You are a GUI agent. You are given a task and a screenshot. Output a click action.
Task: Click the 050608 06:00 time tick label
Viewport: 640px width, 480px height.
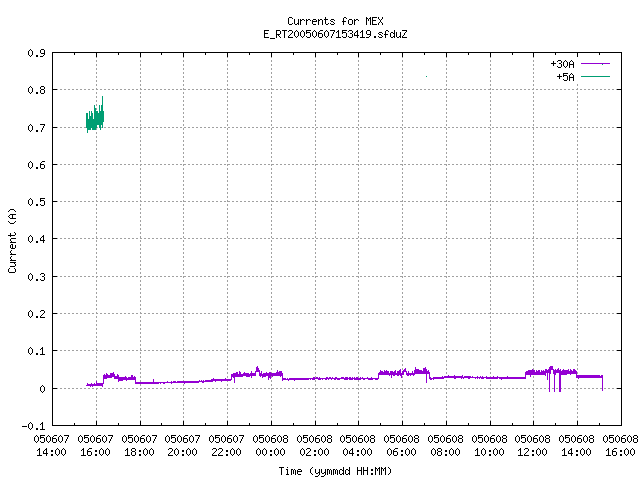pyautogui.click(x=402, y=446)
